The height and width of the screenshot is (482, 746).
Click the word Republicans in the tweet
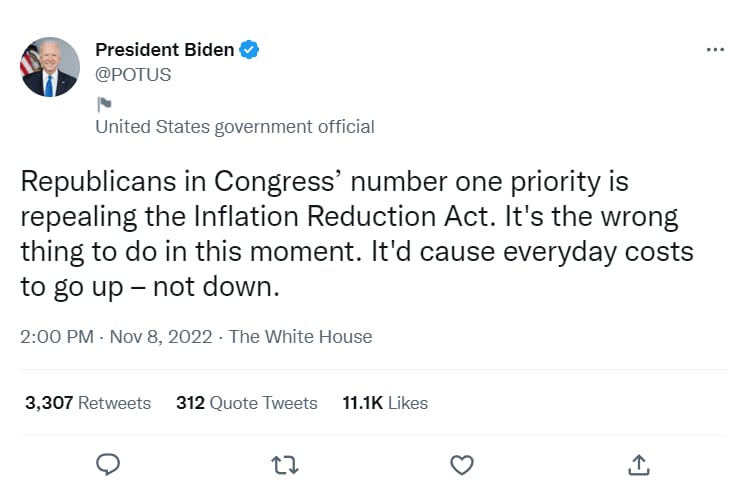(x=98, y=182)
